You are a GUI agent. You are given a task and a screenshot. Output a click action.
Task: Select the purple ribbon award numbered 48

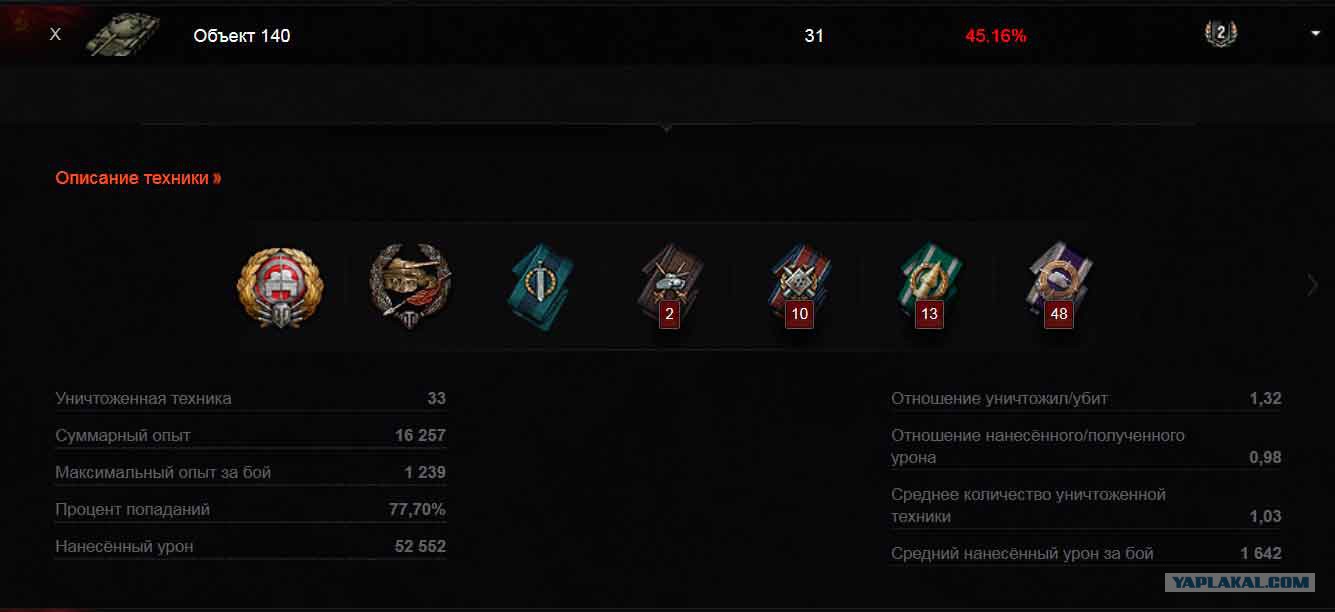1060,286
